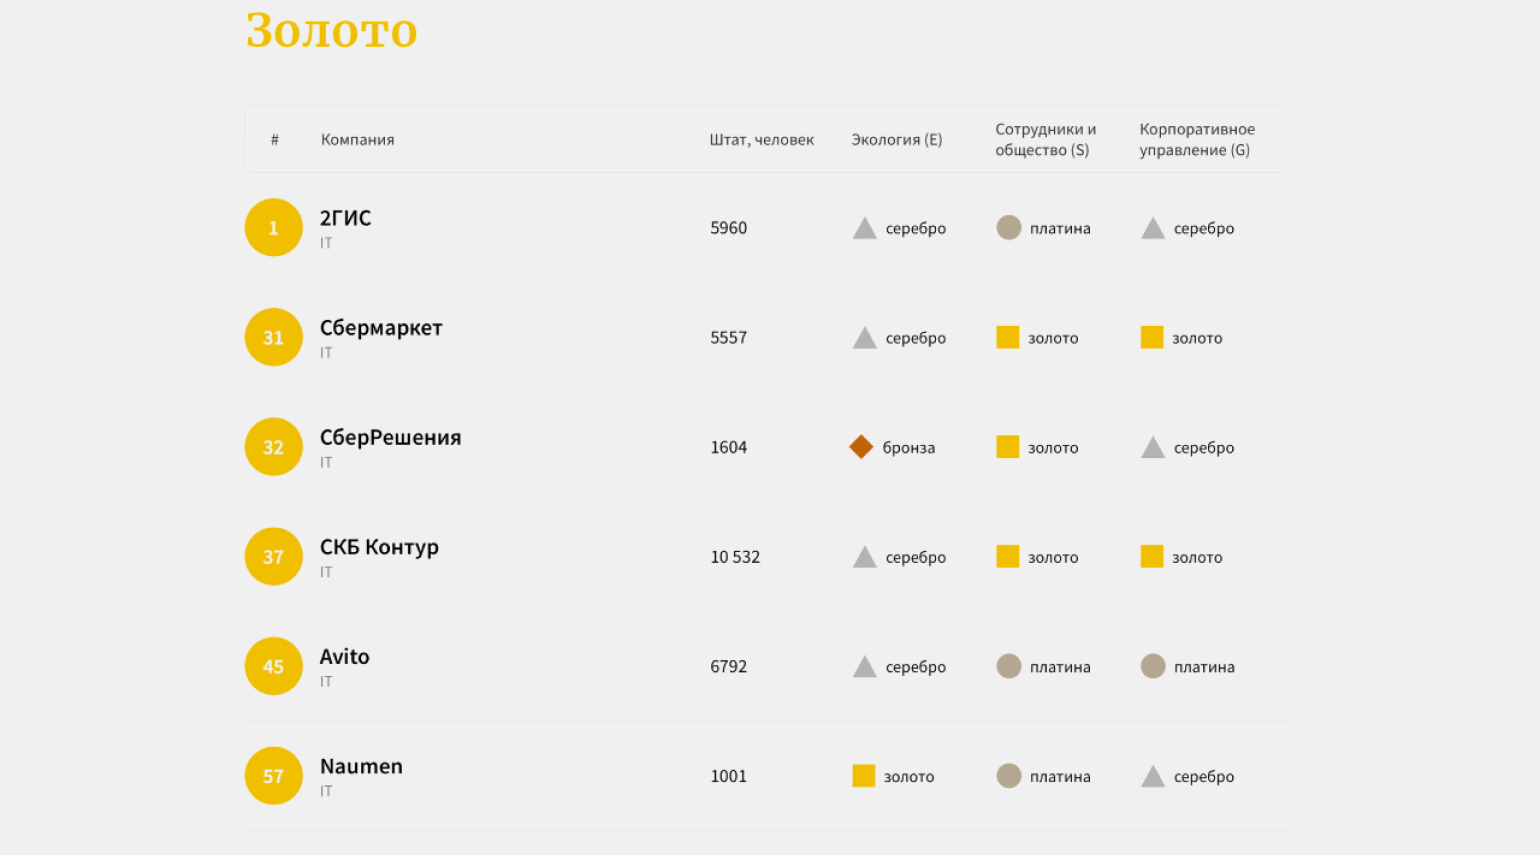Image resolution: width=1540 pixels, height=855 pixels.
Task: Select staff count 1604 for СберРешения
Action: pyautogui.click(x=728, y=447)
